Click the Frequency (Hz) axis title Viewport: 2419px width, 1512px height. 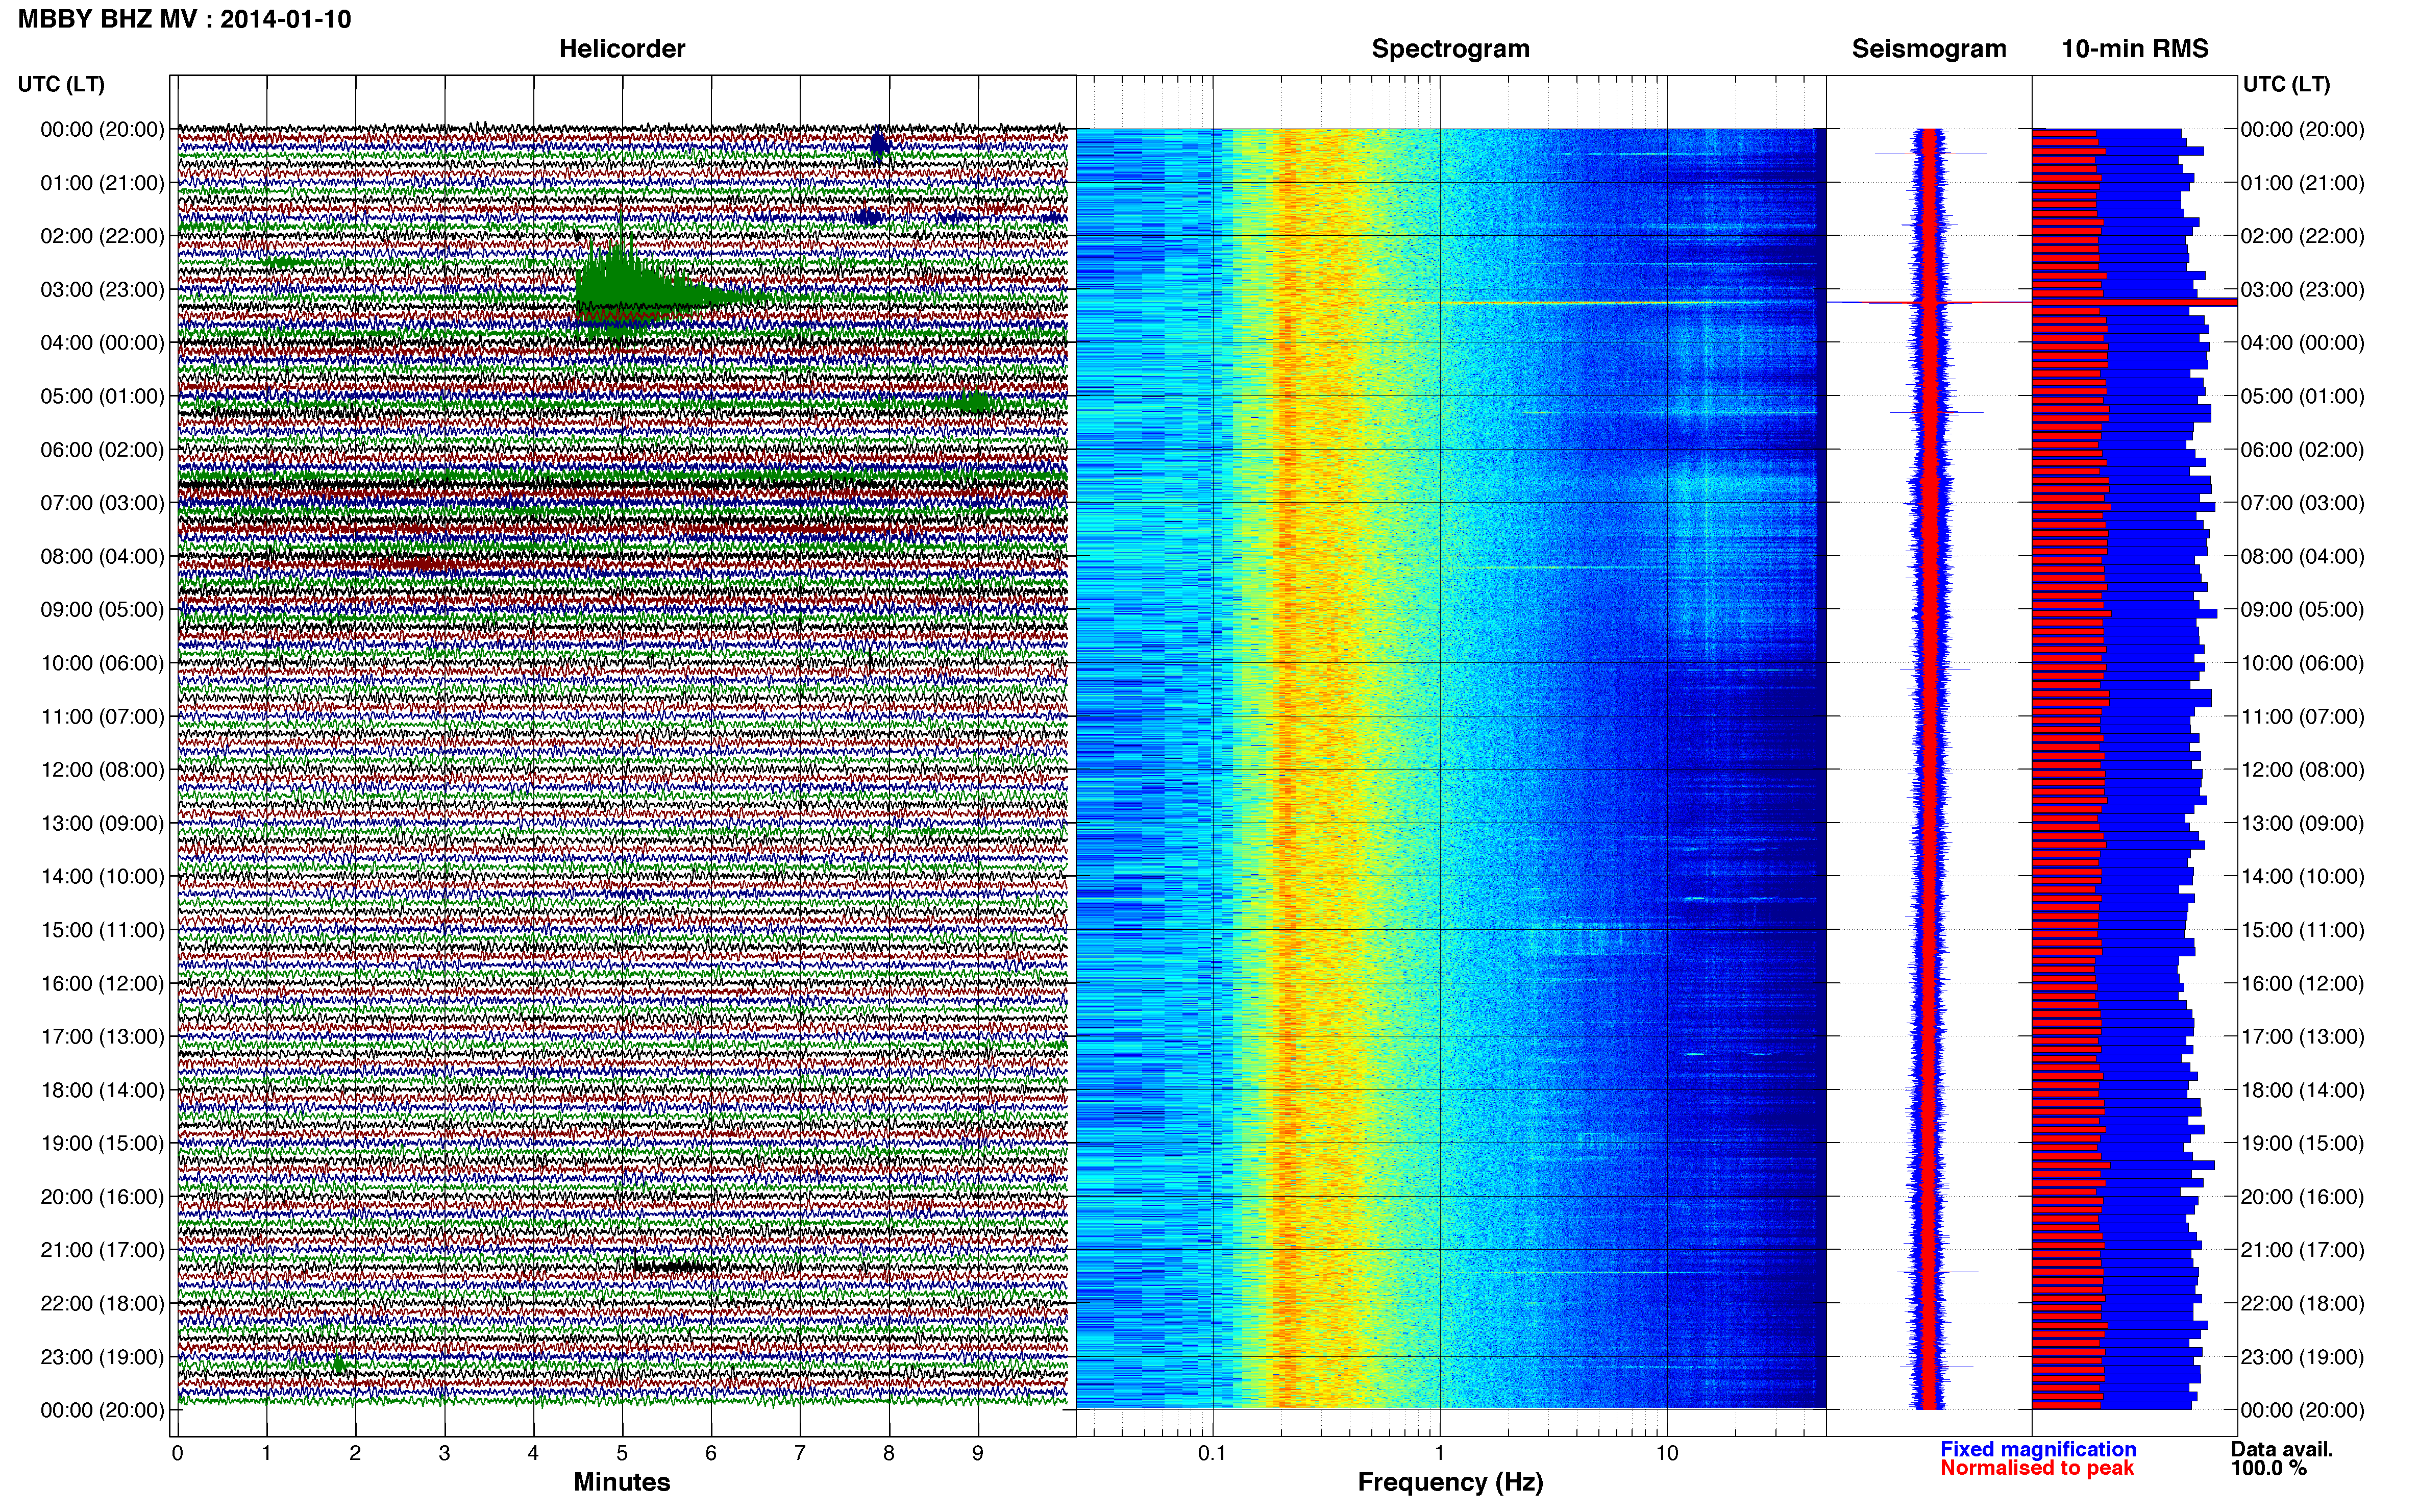tap(1450, 1482)
